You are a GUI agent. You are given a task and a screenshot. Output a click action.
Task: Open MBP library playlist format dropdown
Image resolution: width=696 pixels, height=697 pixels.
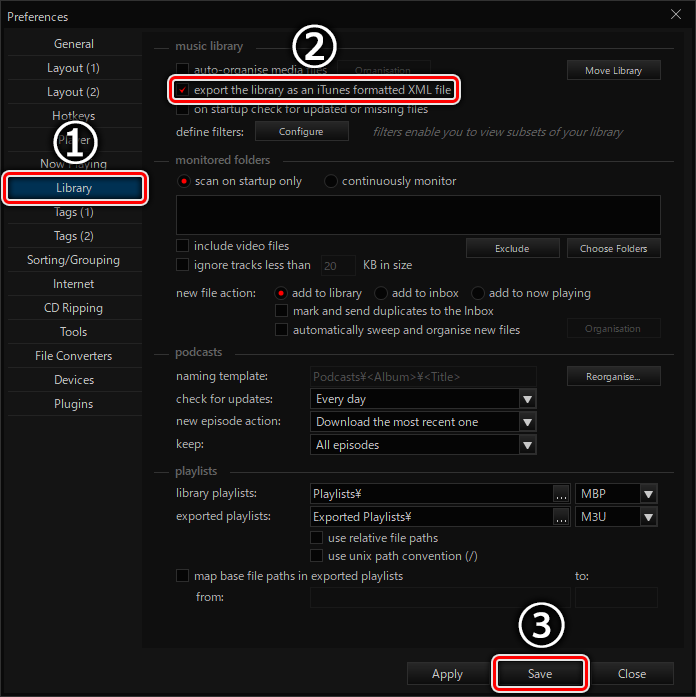click(x=648, y=494)
